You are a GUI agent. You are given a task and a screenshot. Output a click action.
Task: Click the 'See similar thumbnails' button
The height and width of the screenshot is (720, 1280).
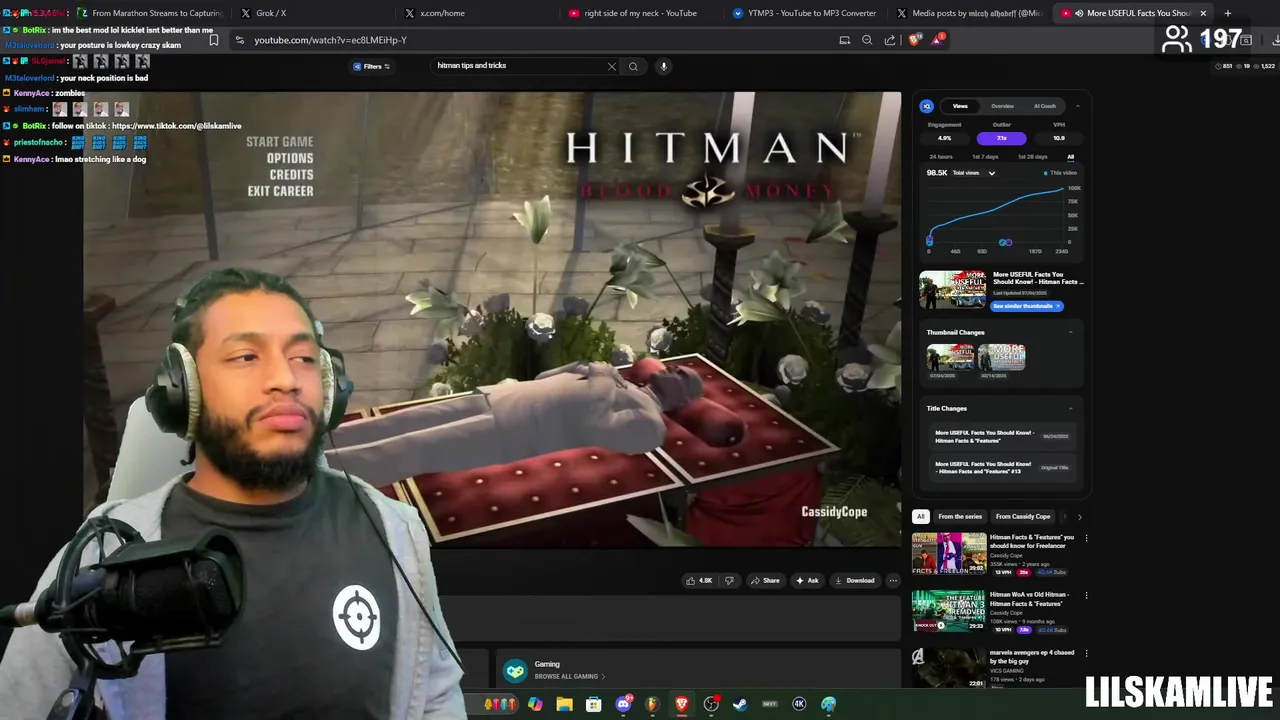pos(1026,306)
